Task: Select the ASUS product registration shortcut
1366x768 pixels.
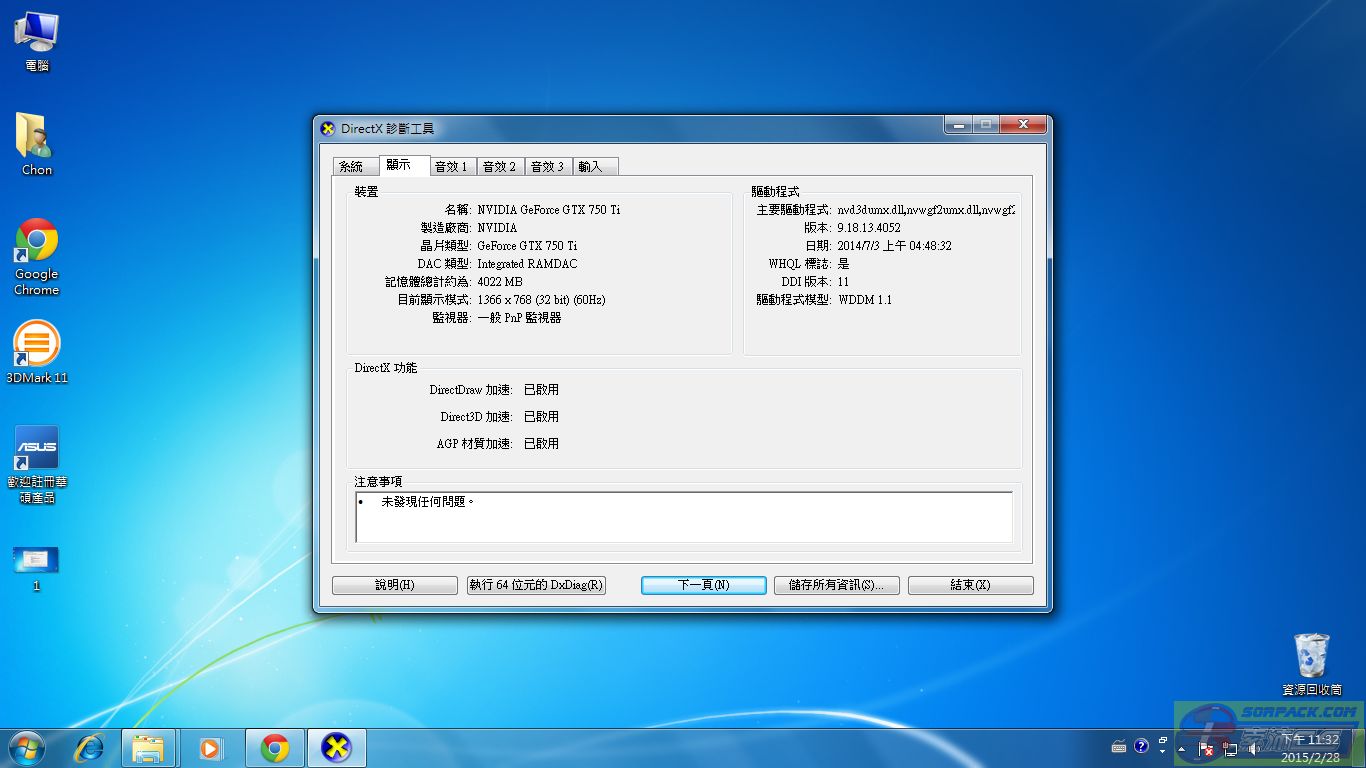Action: click(36, 449)
